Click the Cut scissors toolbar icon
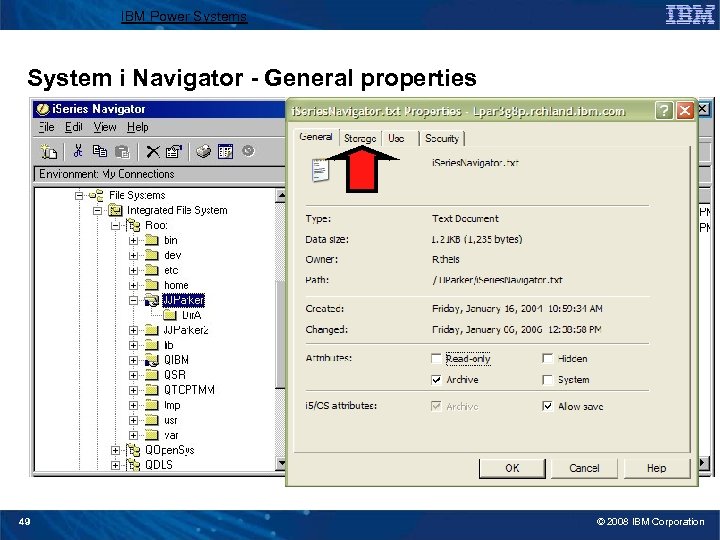720x540 pixels. (78, 151)
